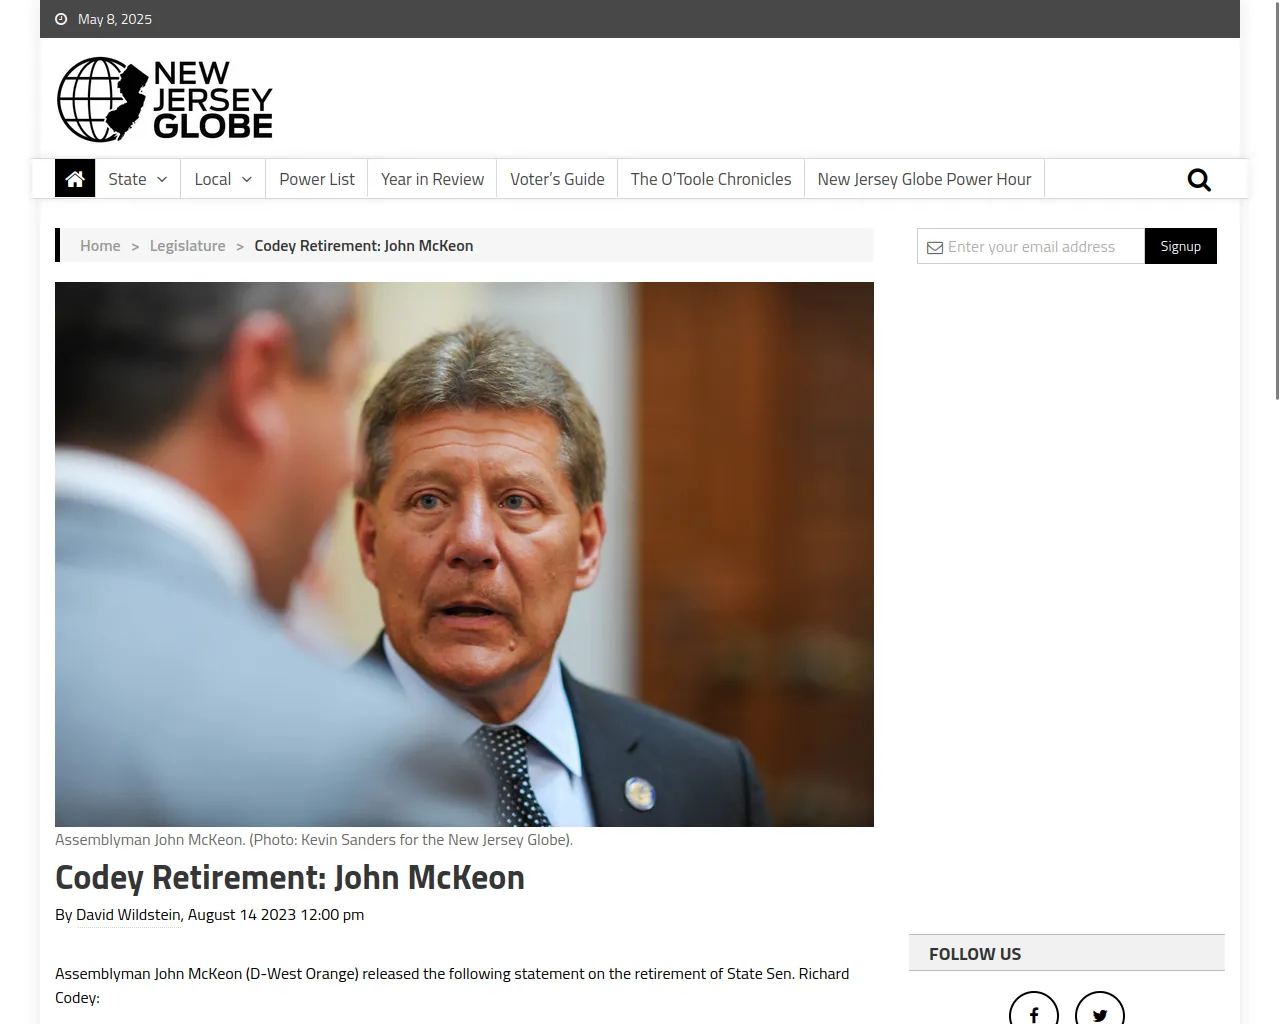Image resolution: width=1280 pixels, height=1024 pixels.
Task: Go to Legislature breadcrumb link
Action: point(188,246)
